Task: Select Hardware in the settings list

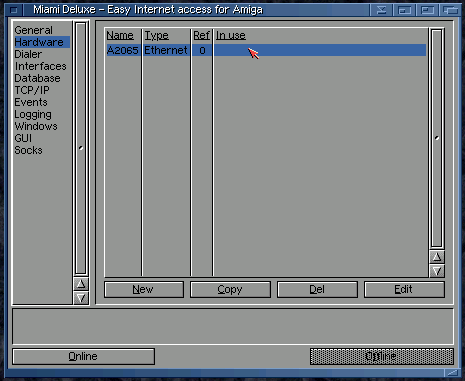Action: [x=42, y=42]
